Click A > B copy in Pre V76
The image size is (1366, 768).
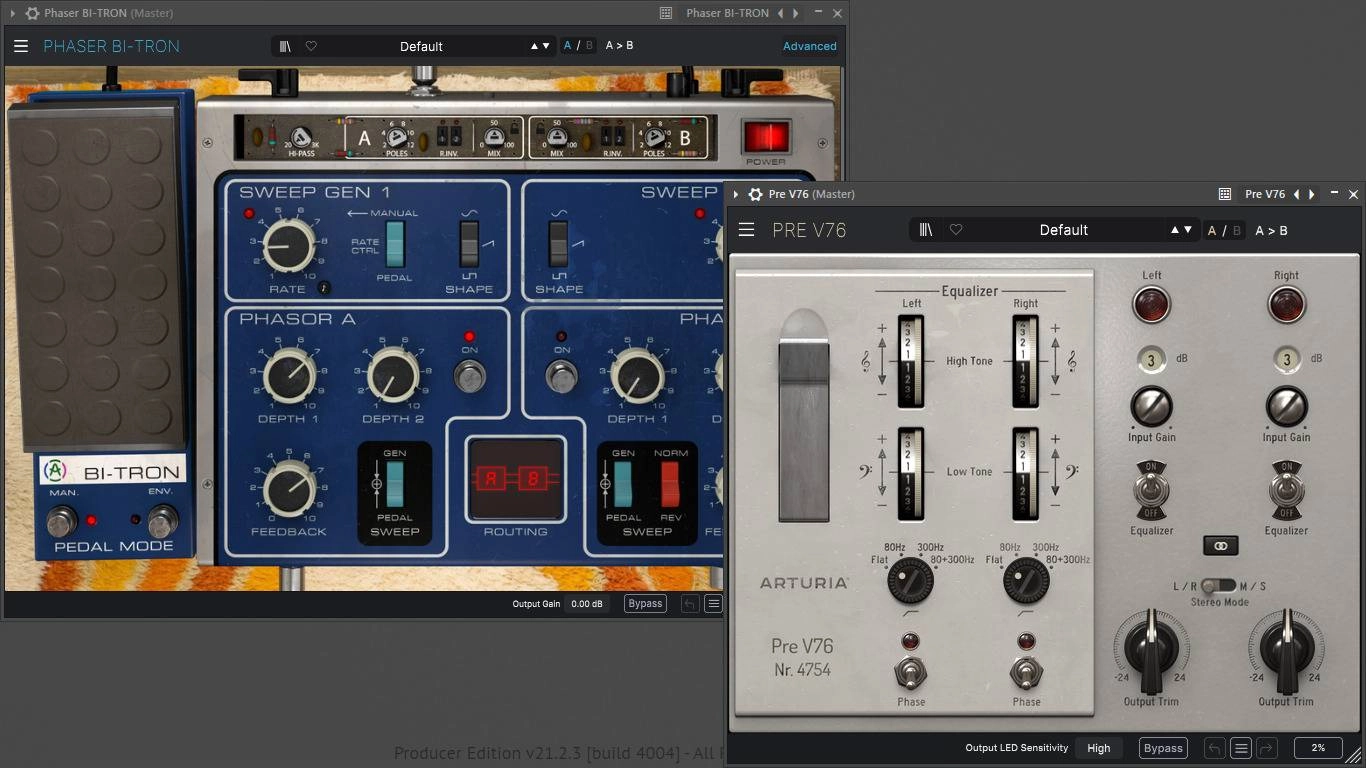[x=1271, y=230]
